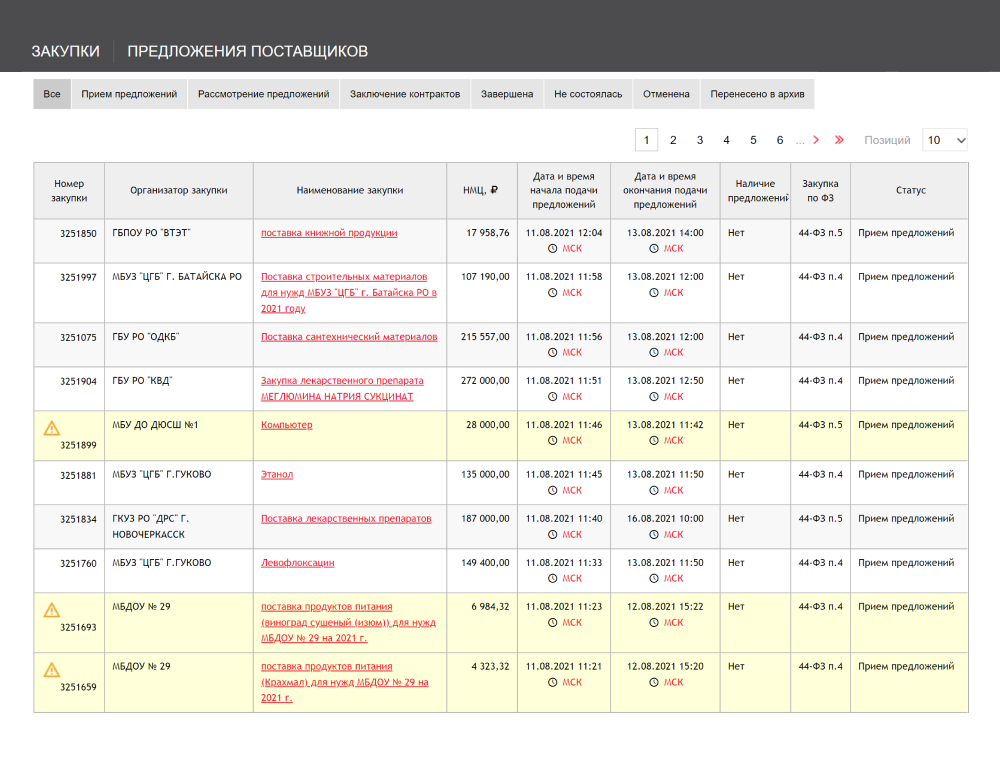Click warning icon for purchase 3251693
The height and width of the screenshot is (760, 1000).
point(52,610)
